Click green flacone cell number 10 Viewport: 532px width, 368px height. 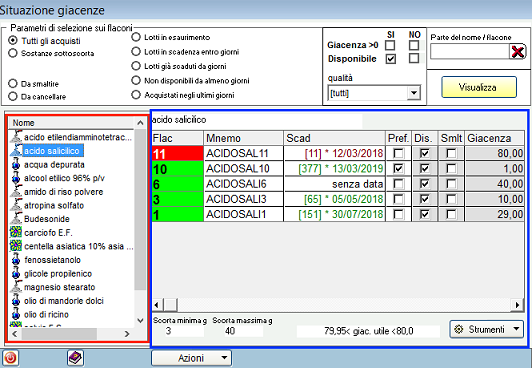(177, 169)
